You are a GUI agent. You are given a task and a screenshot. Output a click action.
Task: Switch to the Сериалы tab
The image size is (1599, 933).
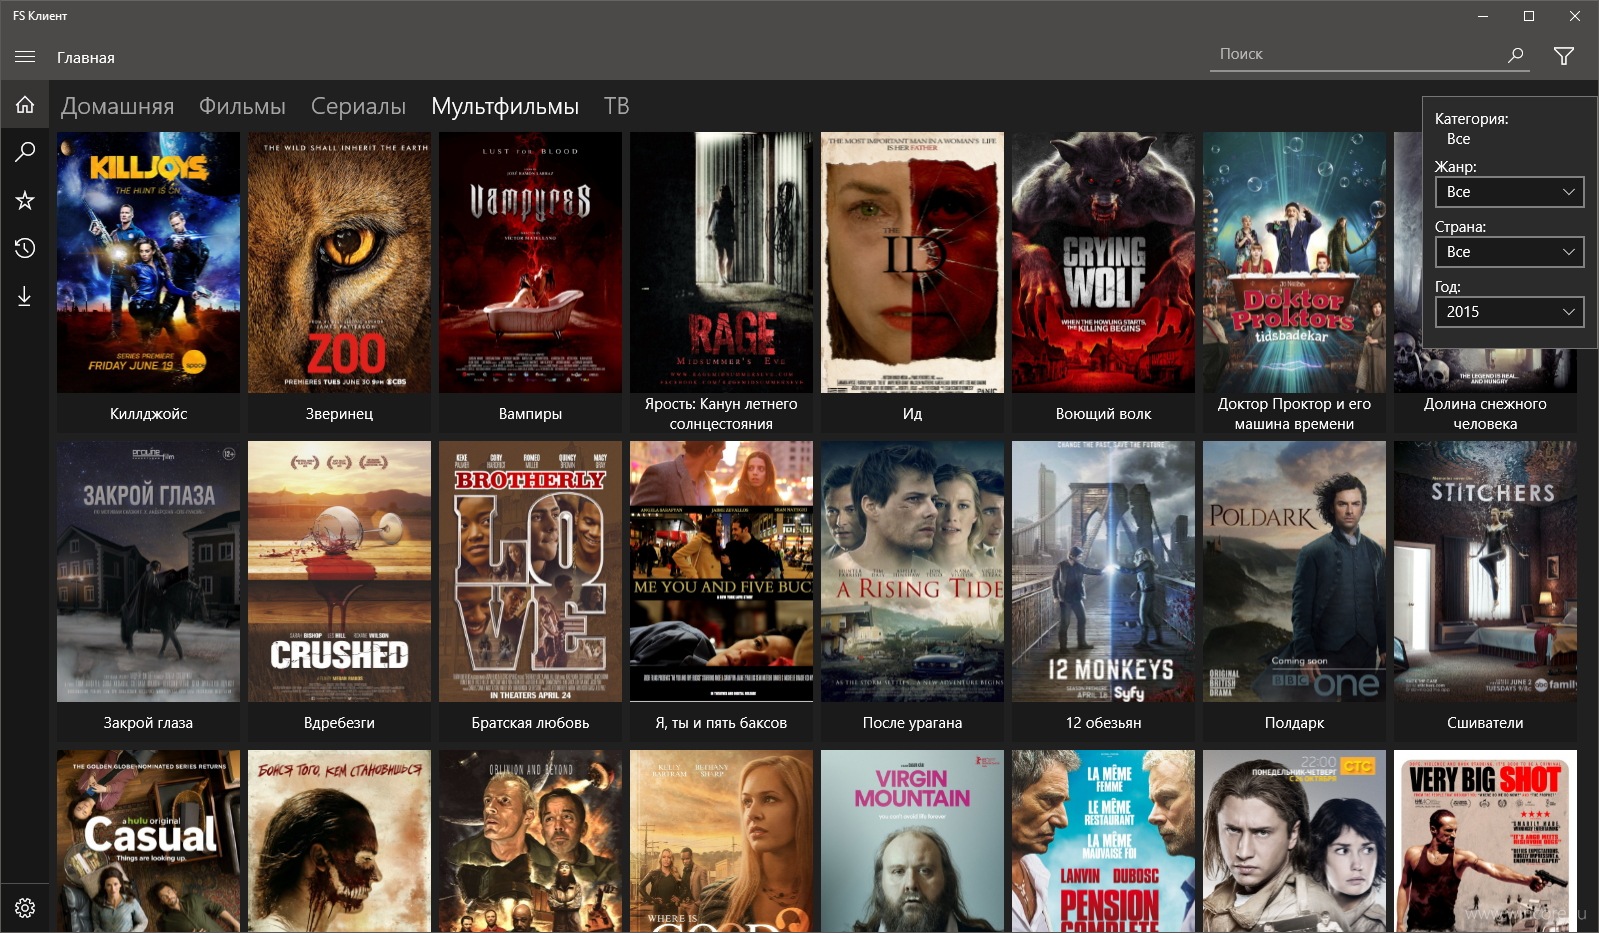click(x=358, y=106)
